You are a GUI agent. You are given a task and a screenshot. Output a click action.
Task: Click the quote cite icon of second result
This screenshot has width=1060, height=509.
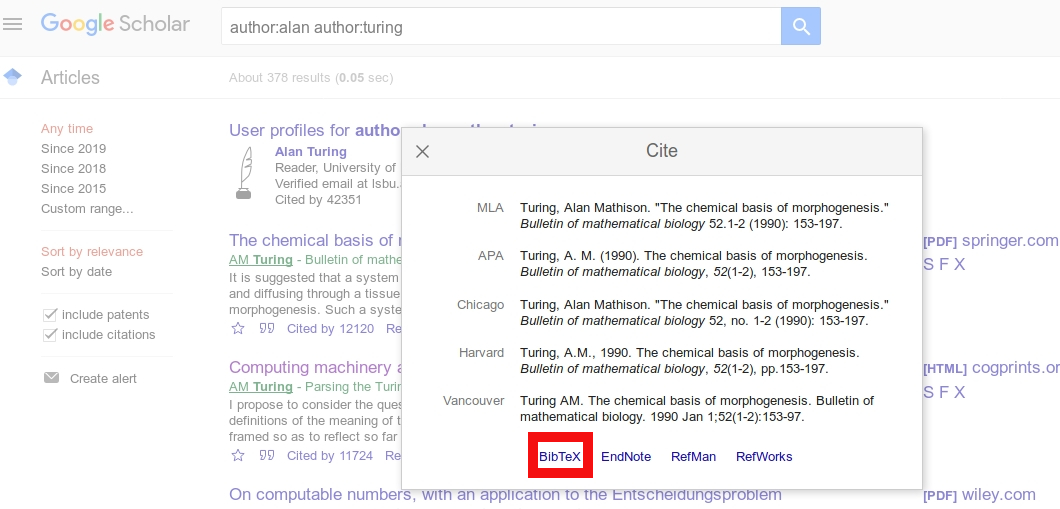[267, 455]
